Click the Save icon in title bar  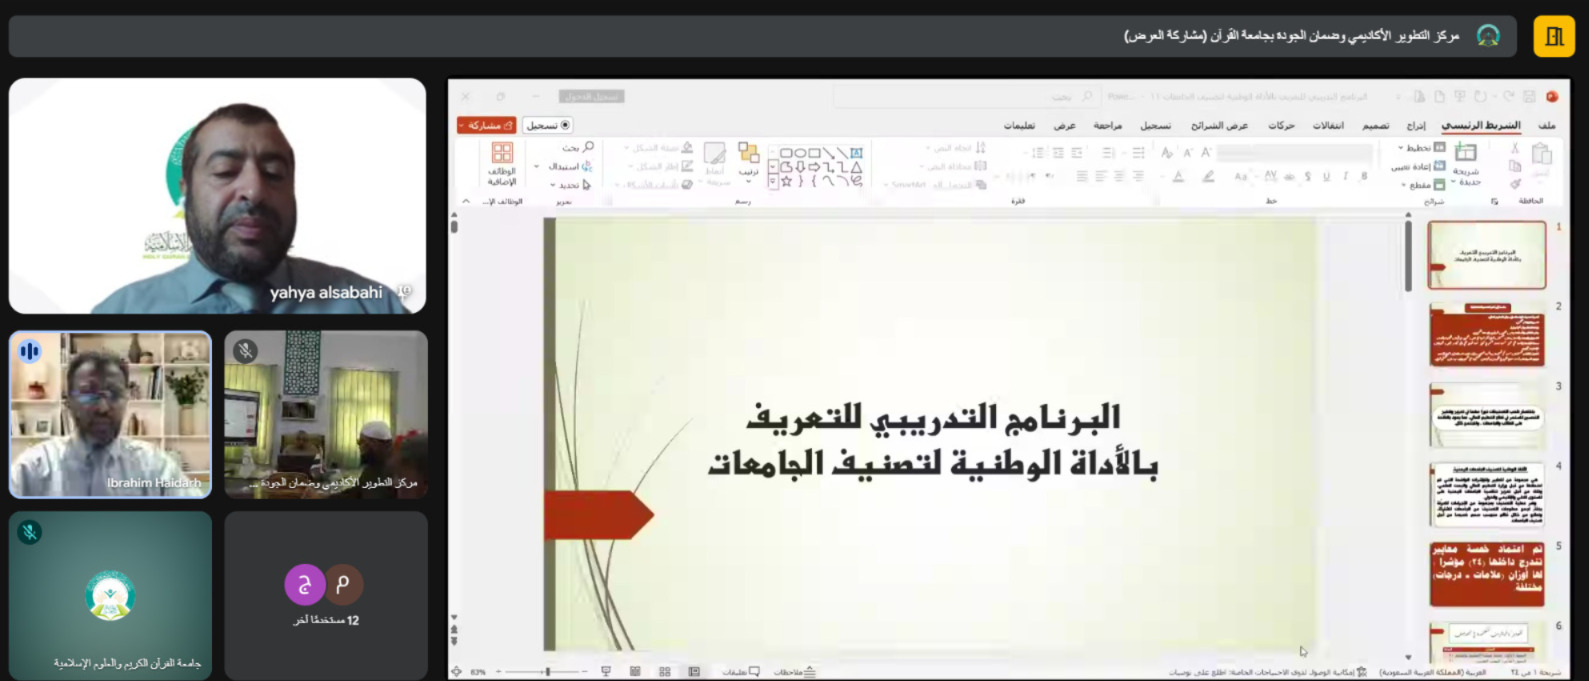(1529, 97)
